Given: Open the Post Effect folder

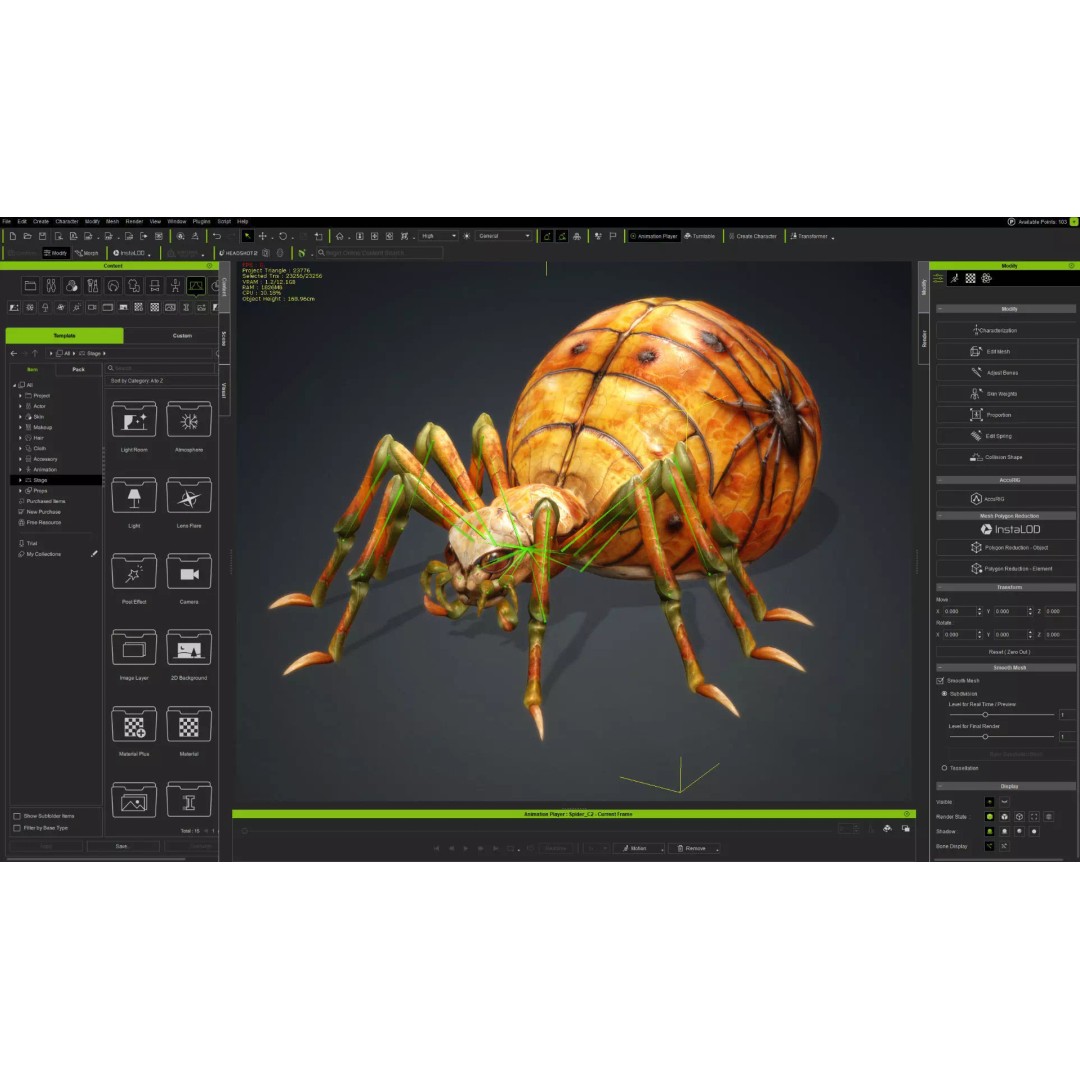Looking at the screenshot, I should click(134, 572).
